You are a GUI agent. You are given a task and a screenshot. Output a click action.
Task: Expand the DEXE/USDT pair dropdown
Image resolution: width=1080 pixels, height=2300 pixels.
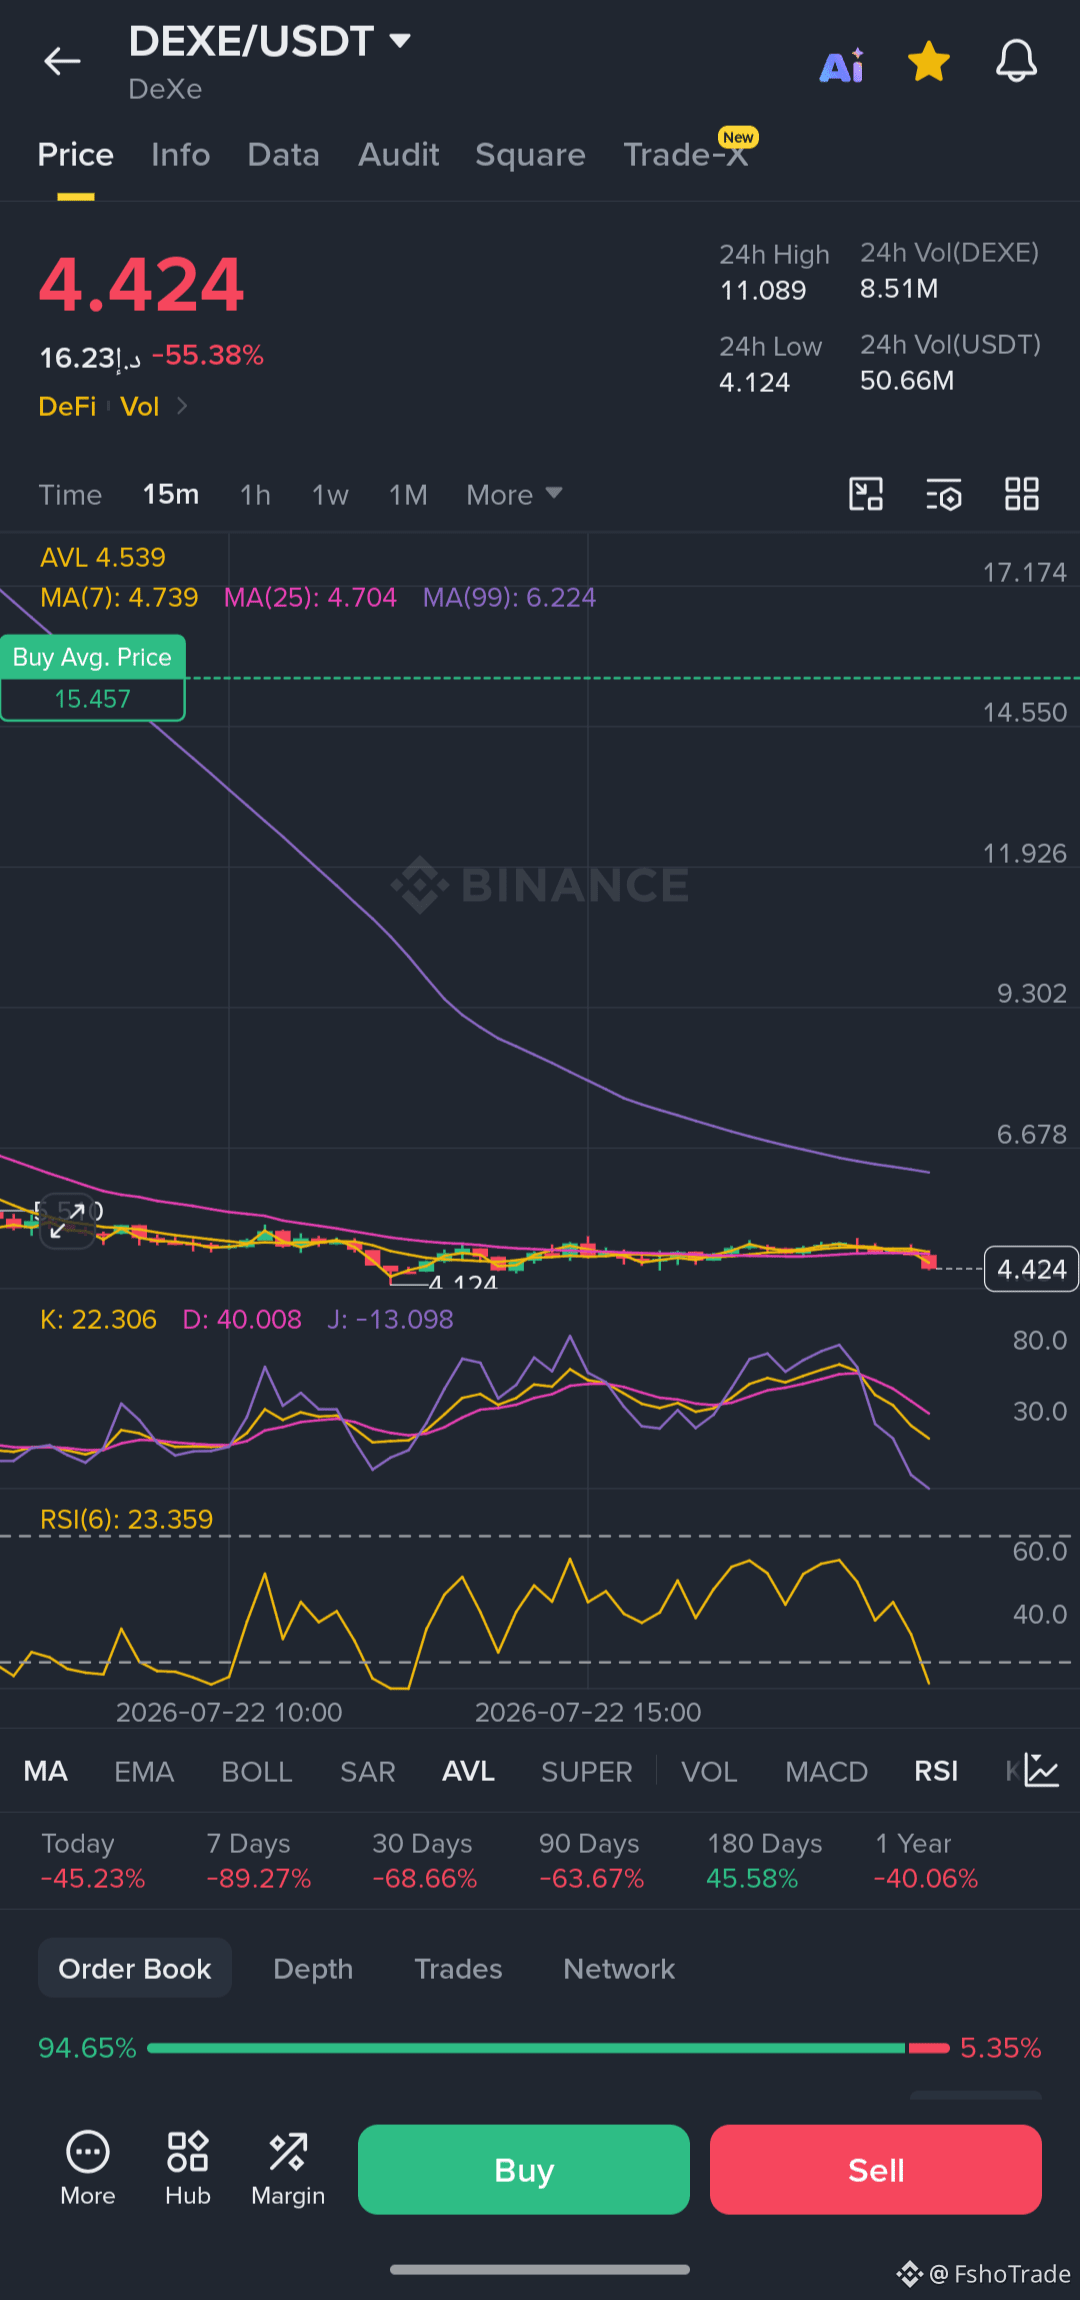pos(400,41)
